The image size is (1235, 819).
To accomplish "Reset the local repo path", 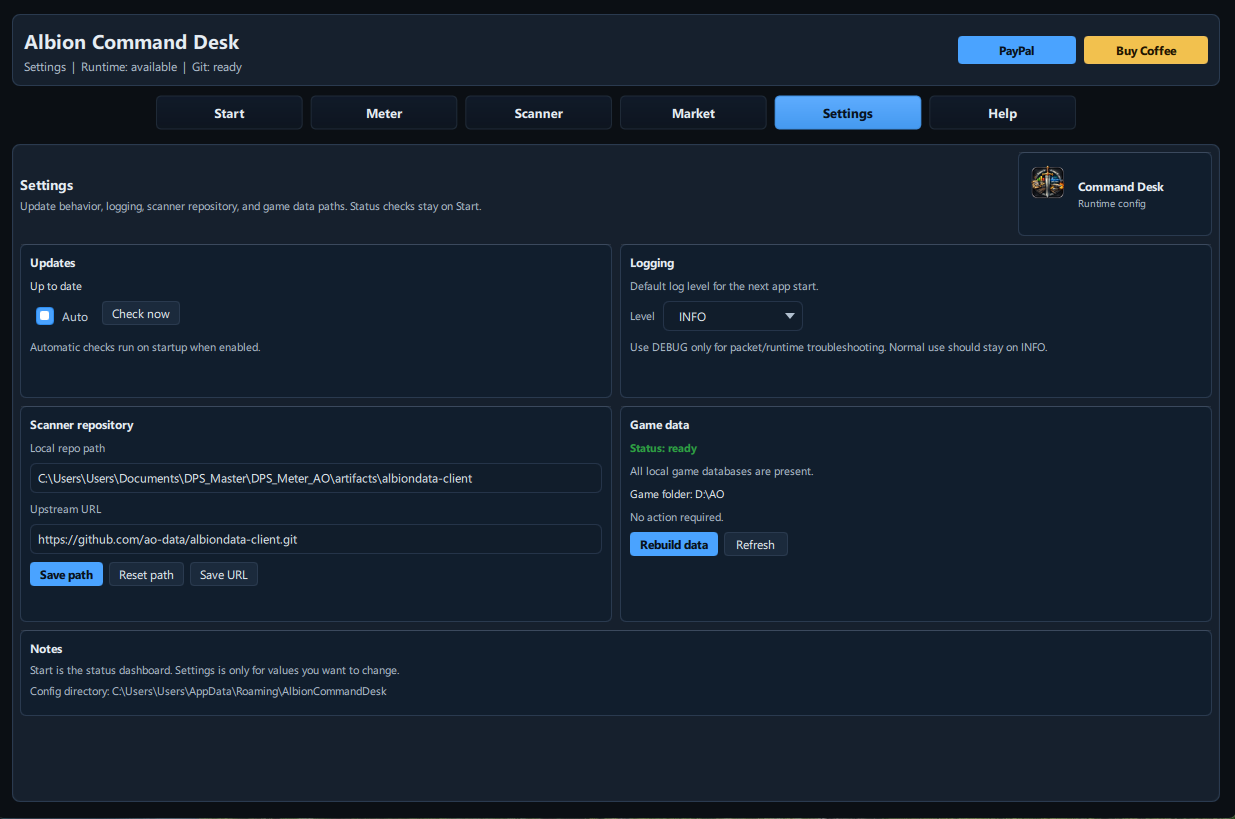I will pos(146,574).
